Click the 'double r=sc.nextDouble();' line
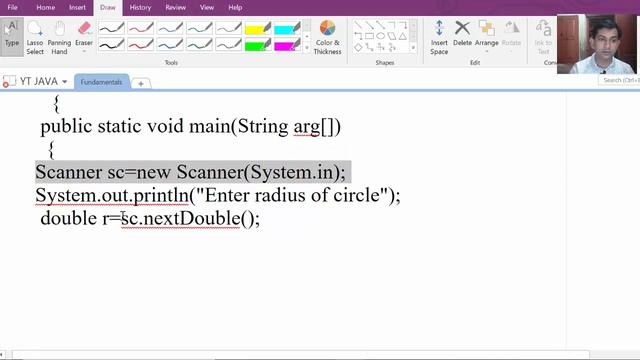This screenshot has height=360, width=640. point(150,218)
